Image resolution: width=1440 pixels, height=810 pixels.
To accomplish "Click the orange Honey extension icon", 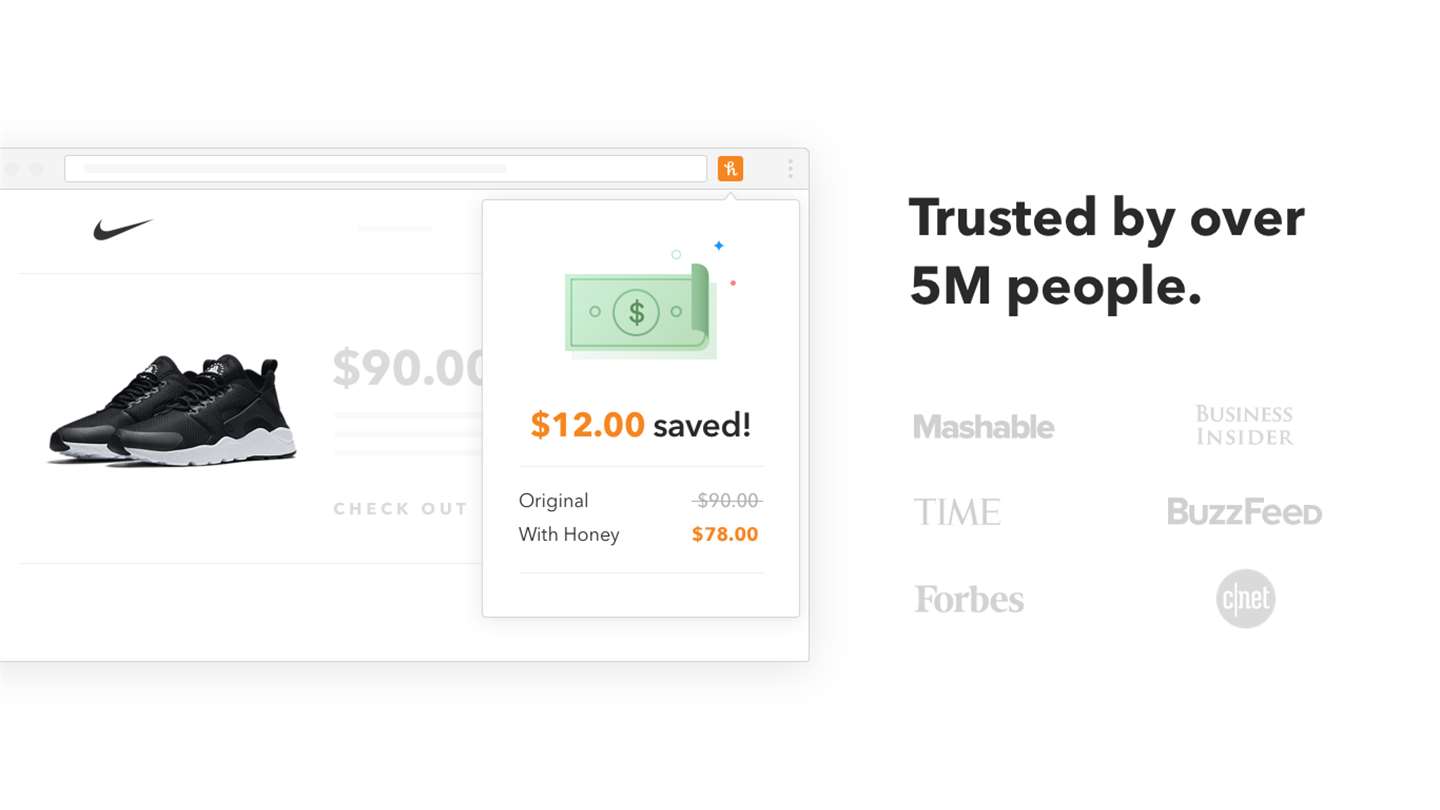I will 730,168.
